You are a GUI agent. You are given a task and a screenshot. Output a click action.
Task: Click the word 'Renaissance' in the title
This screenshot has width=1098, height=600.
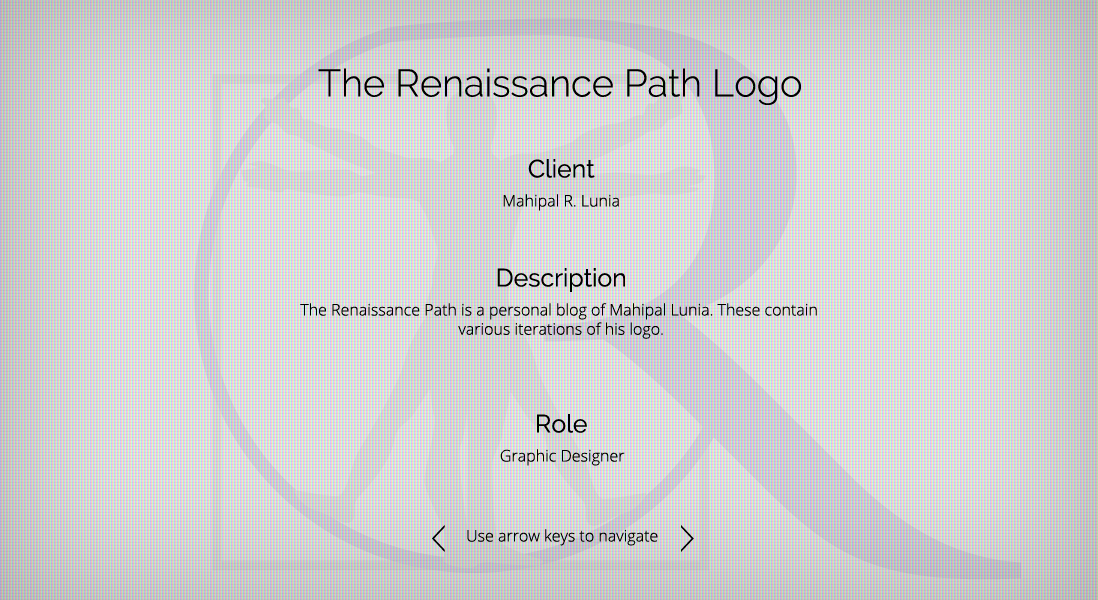coord(505,83)
